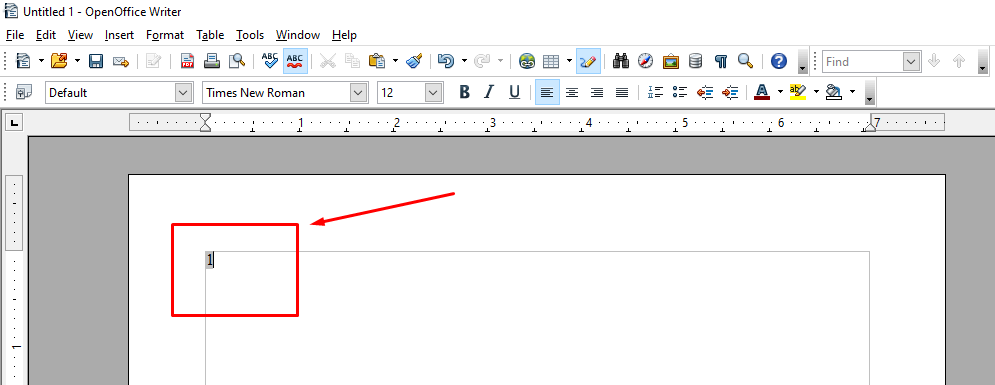Open Data Sources icon

coord(696,61)
